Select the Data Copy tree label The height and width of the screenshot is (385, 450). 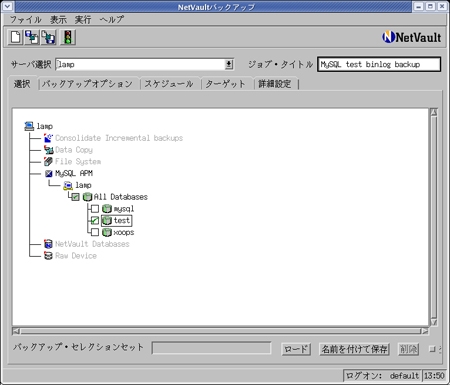pos(74,150)
